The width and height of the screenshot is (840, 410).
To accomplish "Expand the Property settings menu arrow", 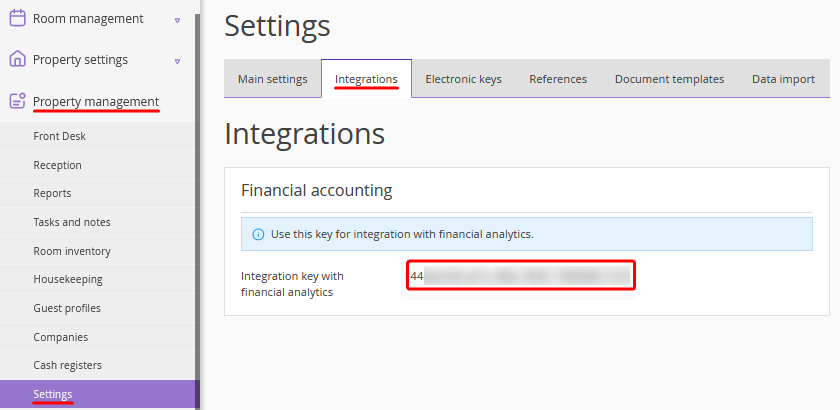I will coord(177,60).
